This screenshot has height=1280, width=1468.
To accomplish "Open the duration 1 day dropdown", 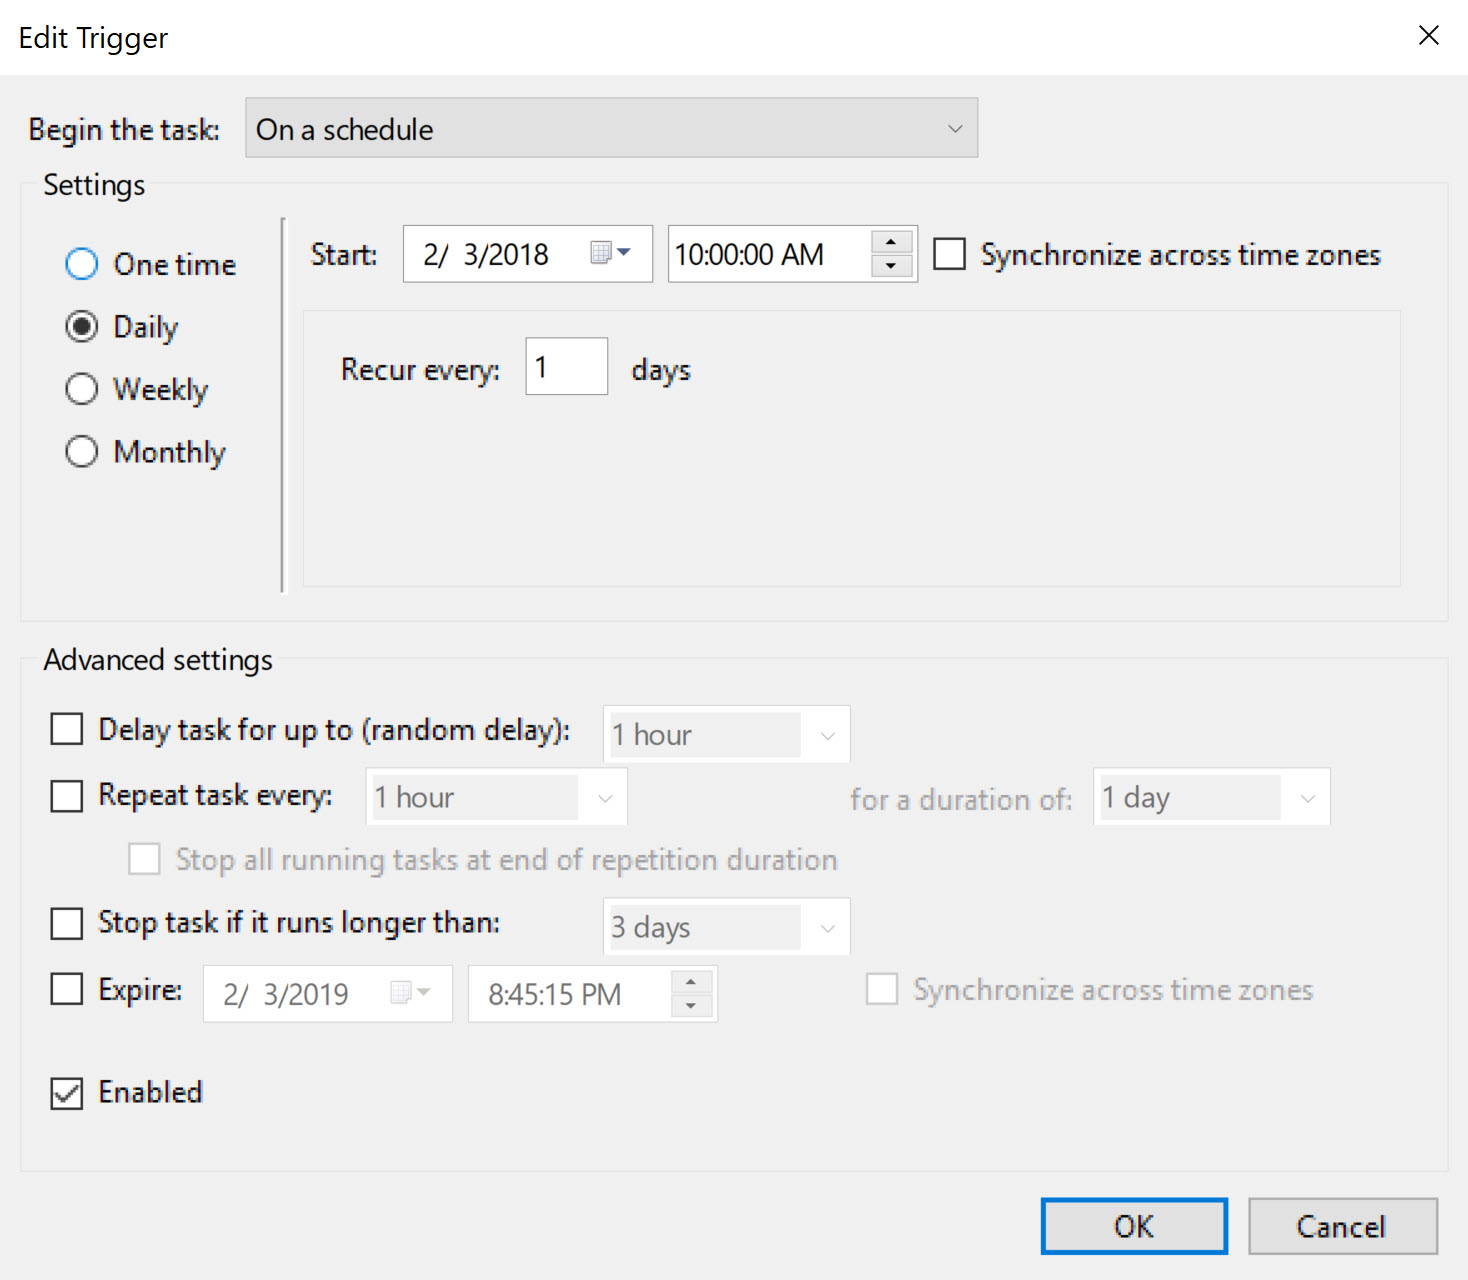I will coord(1211,797).
